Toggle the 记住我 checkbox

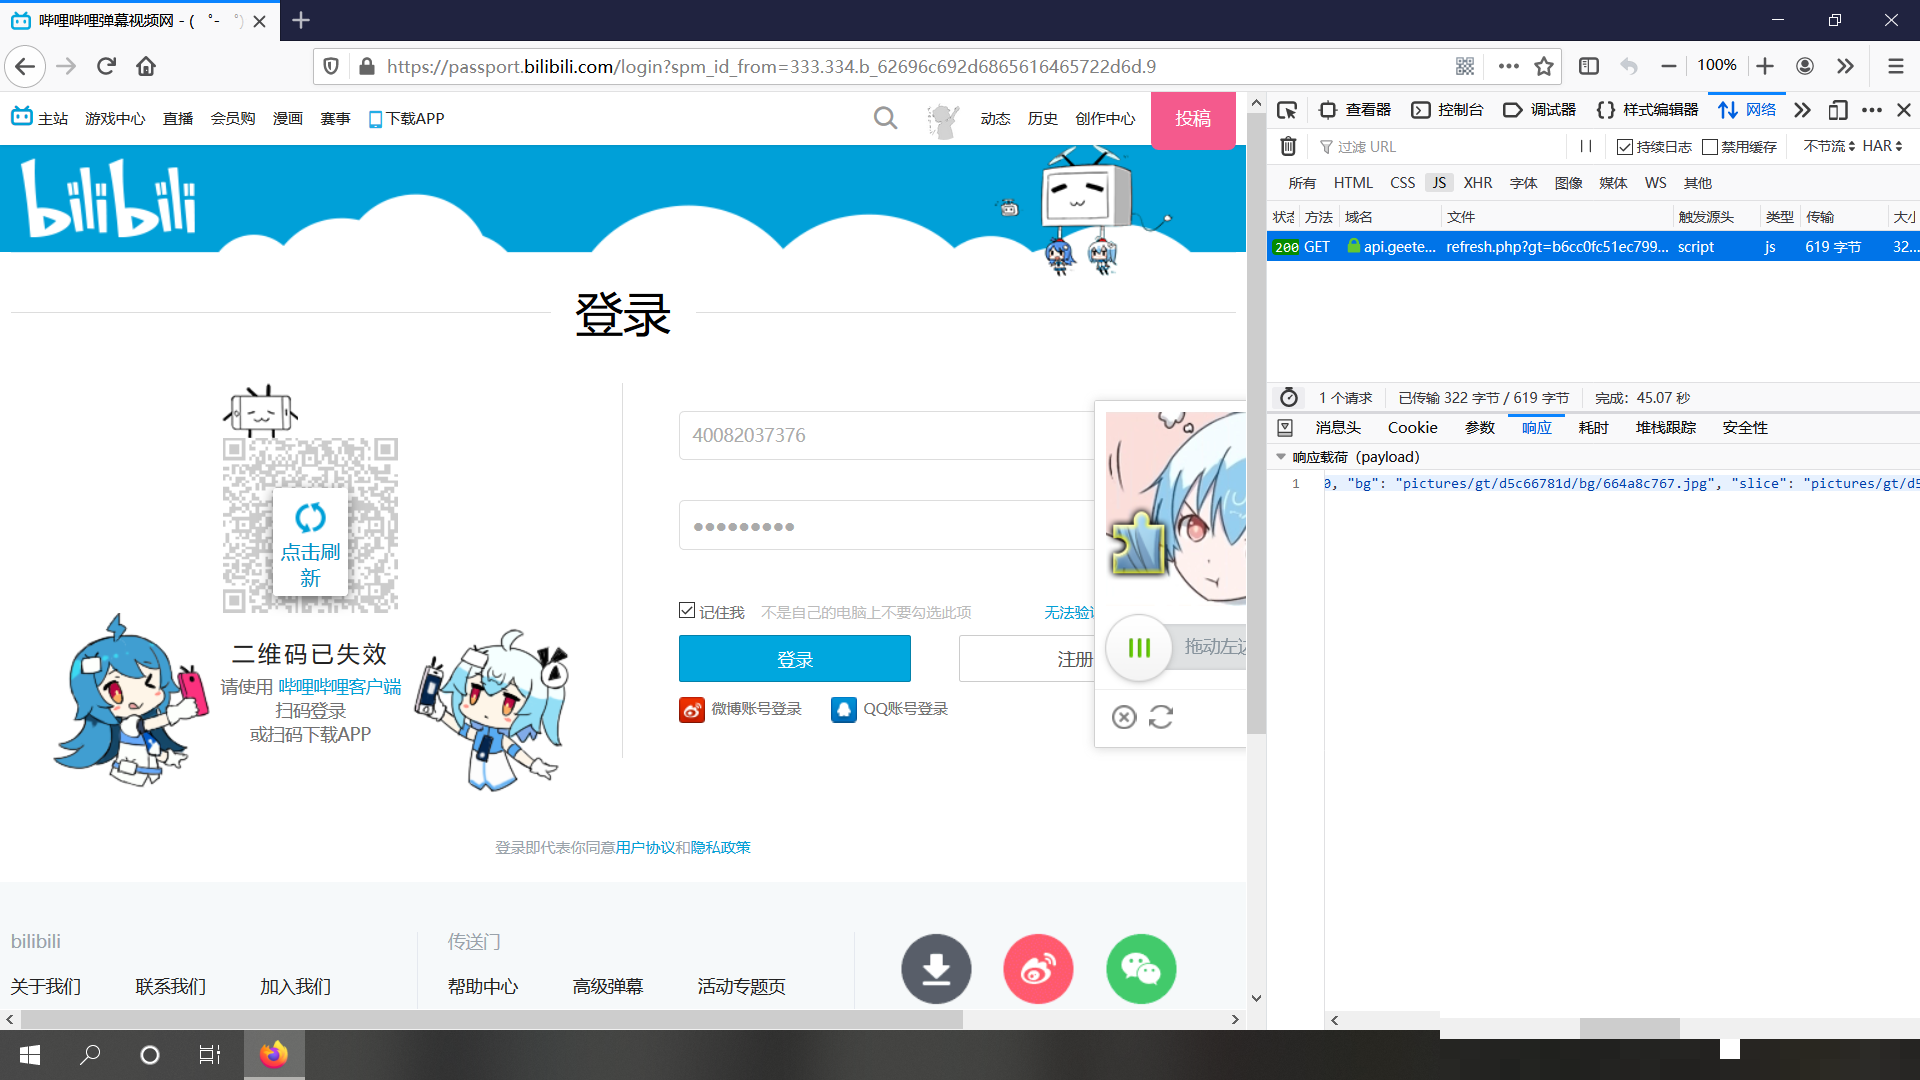(687, 611)
